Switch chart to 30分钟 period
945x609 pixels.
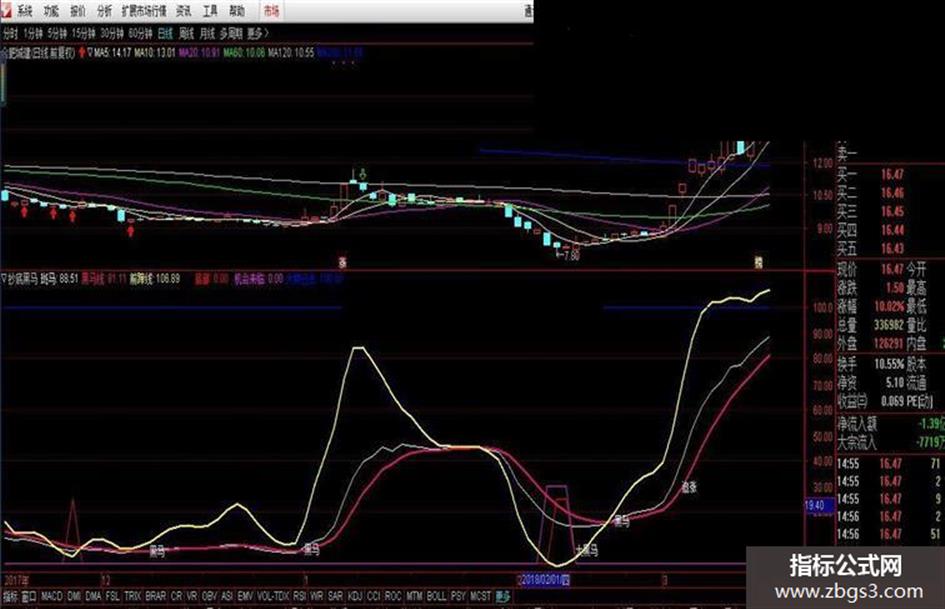111,33
